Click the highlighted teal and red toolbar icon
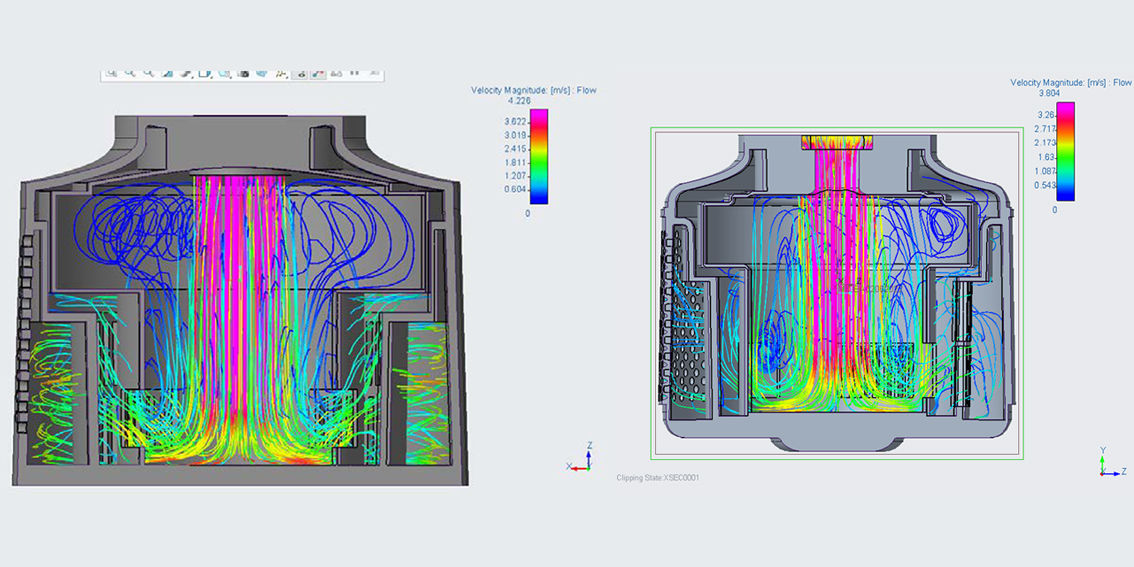The height and width of the screenshot is (567, 1134). 319,74
